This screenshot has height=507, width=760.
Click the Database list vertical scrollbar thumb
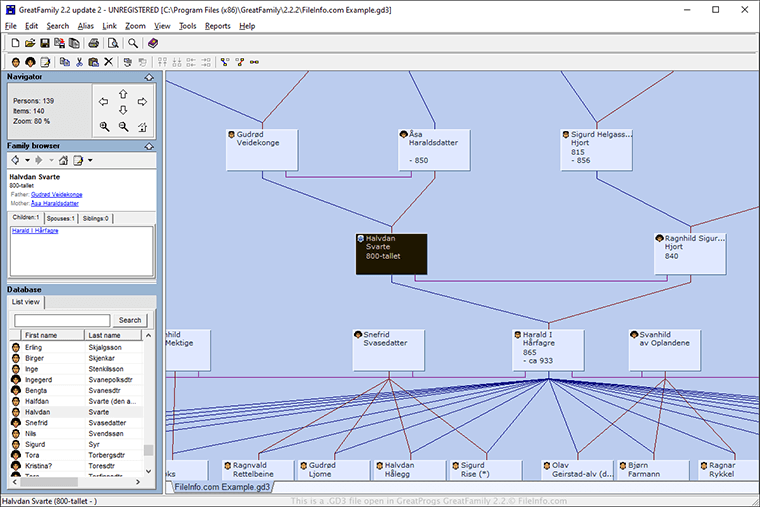tap(149, 451)
